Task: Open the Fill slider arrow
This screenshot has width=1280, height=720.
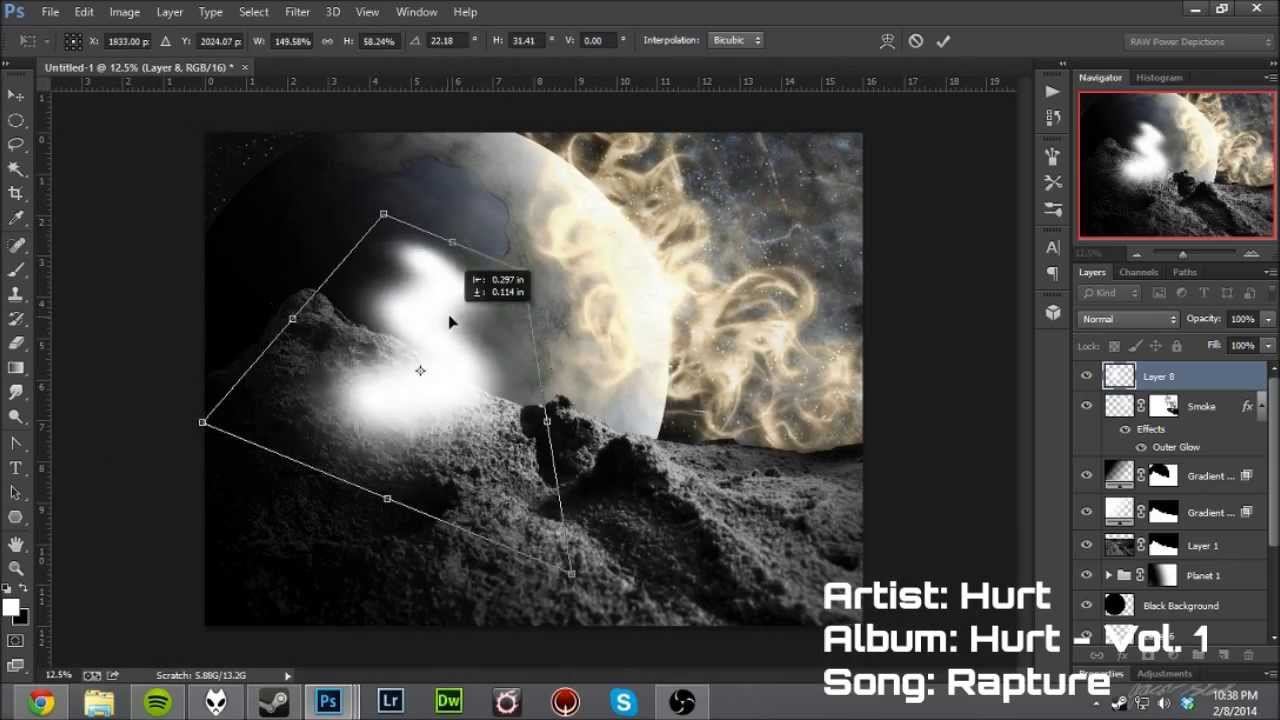Action: coord(1268,345)
